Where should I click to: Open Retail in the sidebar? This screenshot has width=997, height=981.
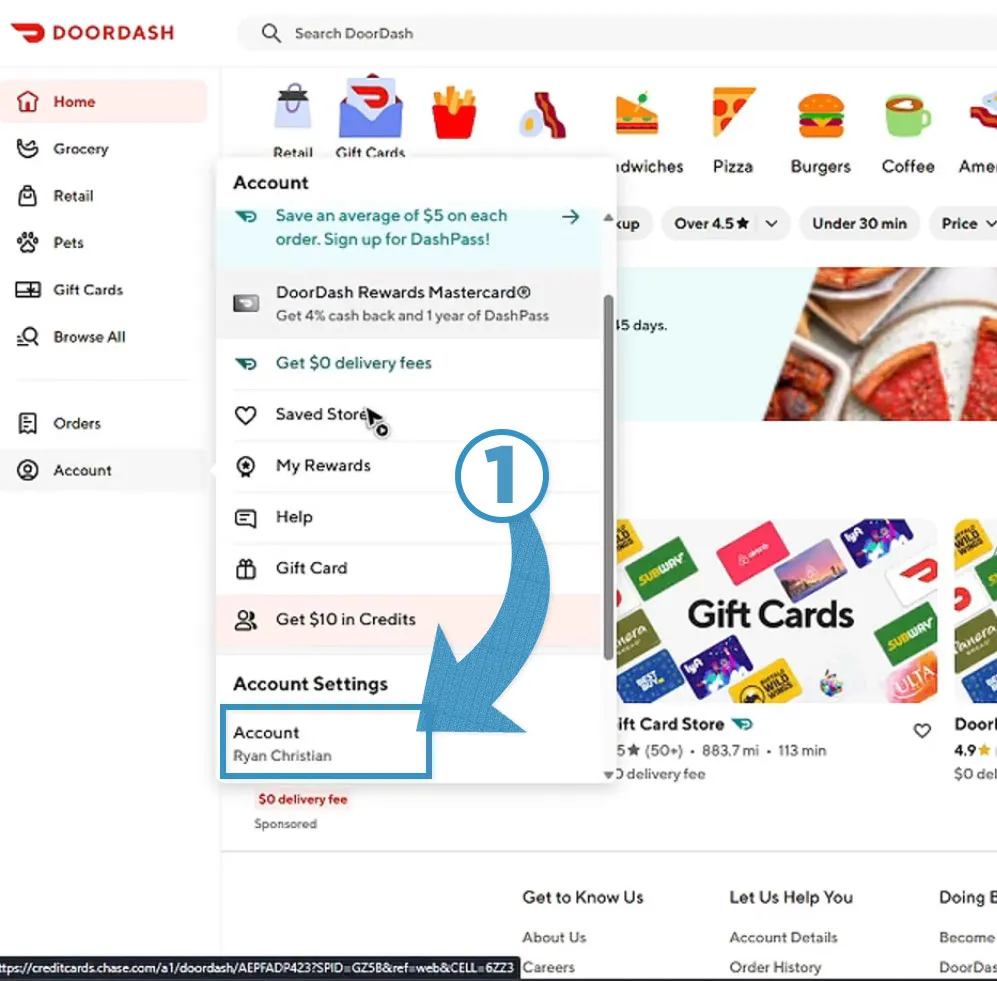click(x=104, y=196)
